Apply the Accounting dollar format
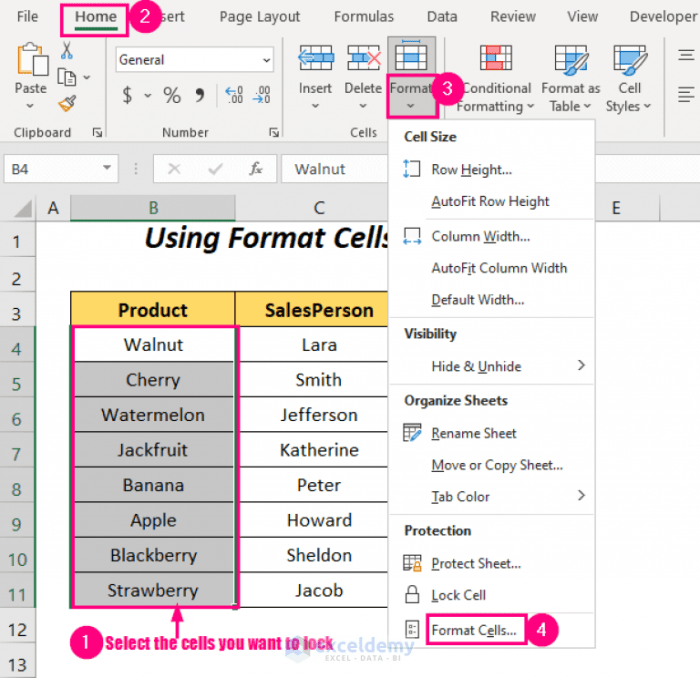The image size is (700, 678). coord(127,95)
